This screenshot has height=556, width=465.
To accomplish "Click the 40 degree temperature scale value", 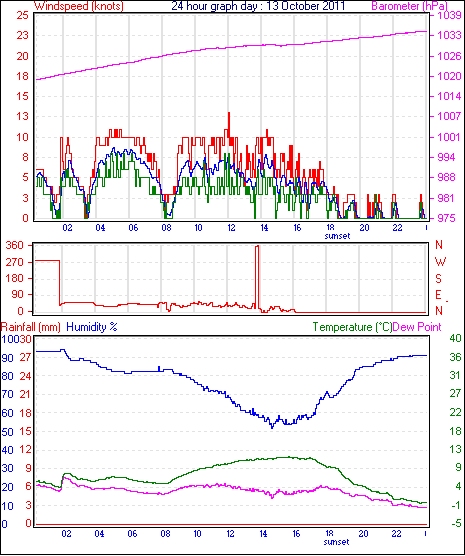I will click(x=455, y=338).
